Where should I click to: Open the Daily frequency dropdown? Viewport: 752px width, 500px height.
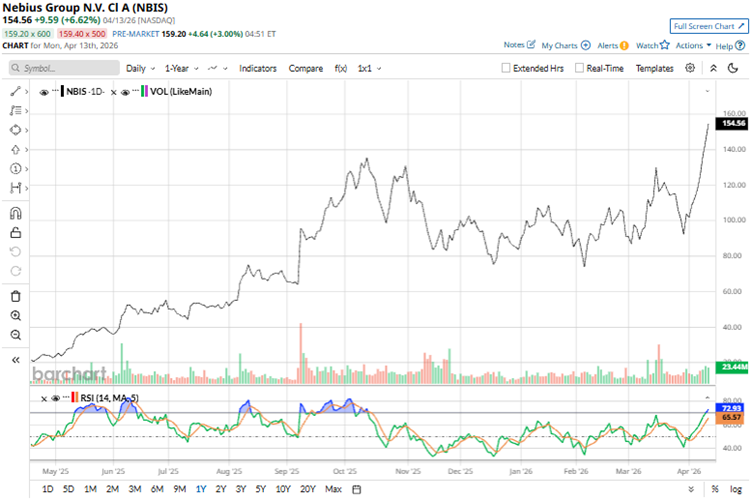[x=140, y=68]
